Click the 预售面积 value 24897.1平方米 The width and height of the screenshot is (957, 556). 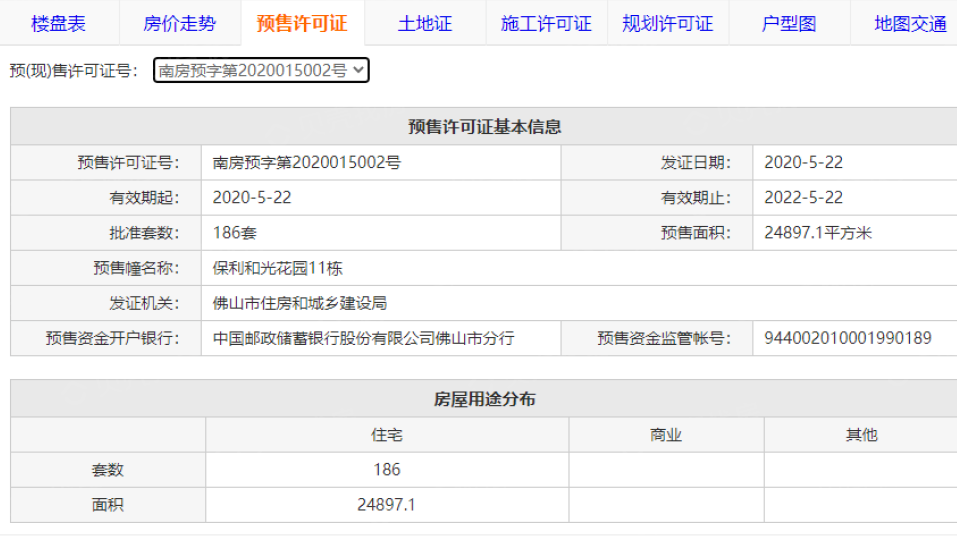coord(818,233)
